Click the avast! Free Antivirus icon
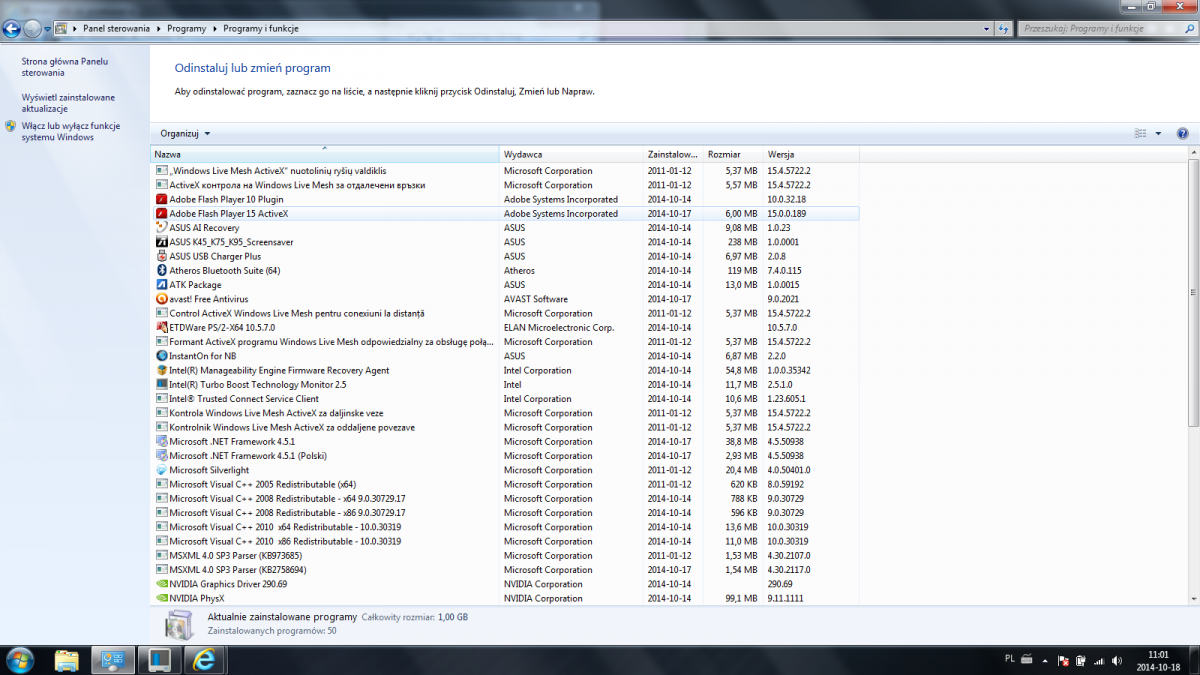Screen dimensions: 1200x675 point(161,299)
